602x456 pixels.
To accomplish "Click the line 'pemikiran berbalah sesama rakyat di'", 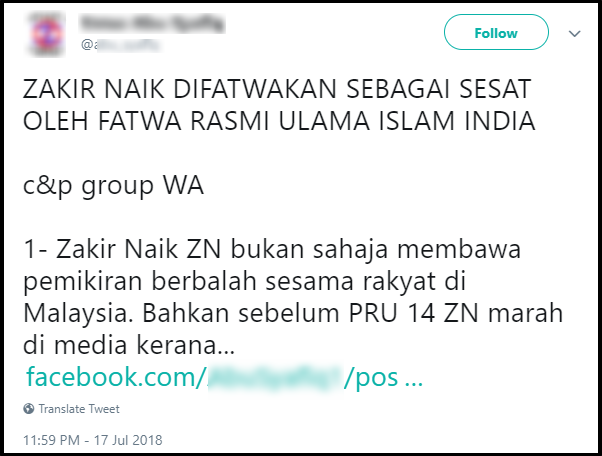I will point(245,282).
